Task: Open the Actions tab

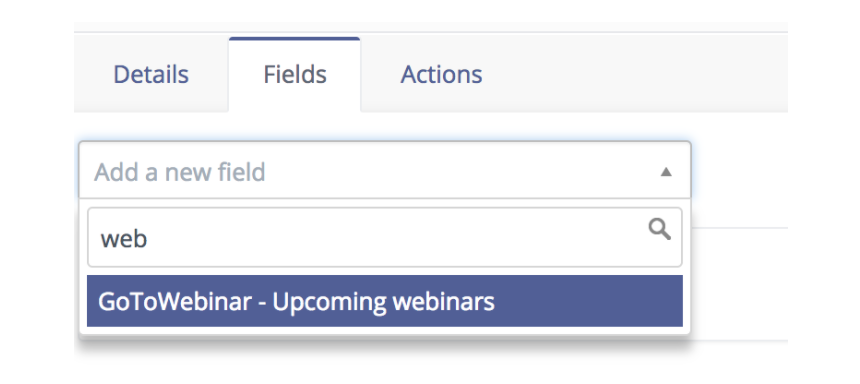Action: pyautogui.click(x=442, y=75)
